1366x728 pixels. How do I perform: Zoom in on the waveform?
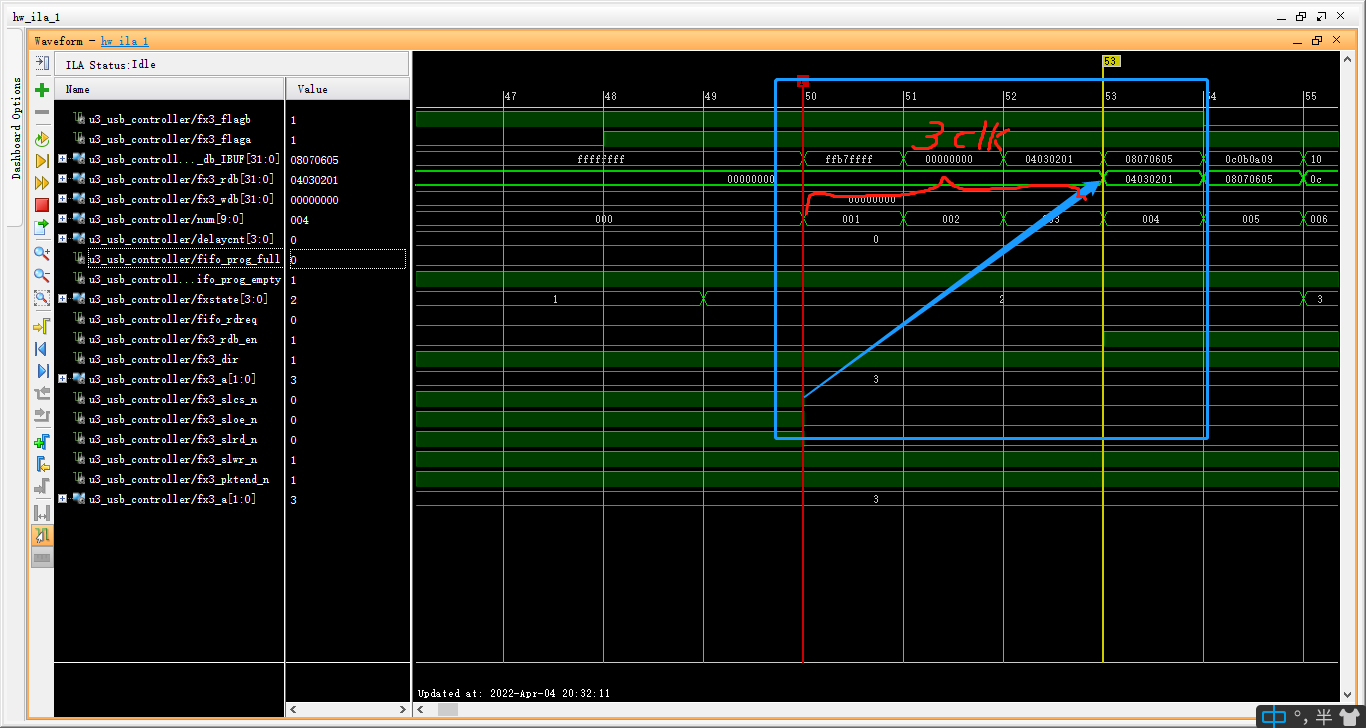(x=41, y=253)
